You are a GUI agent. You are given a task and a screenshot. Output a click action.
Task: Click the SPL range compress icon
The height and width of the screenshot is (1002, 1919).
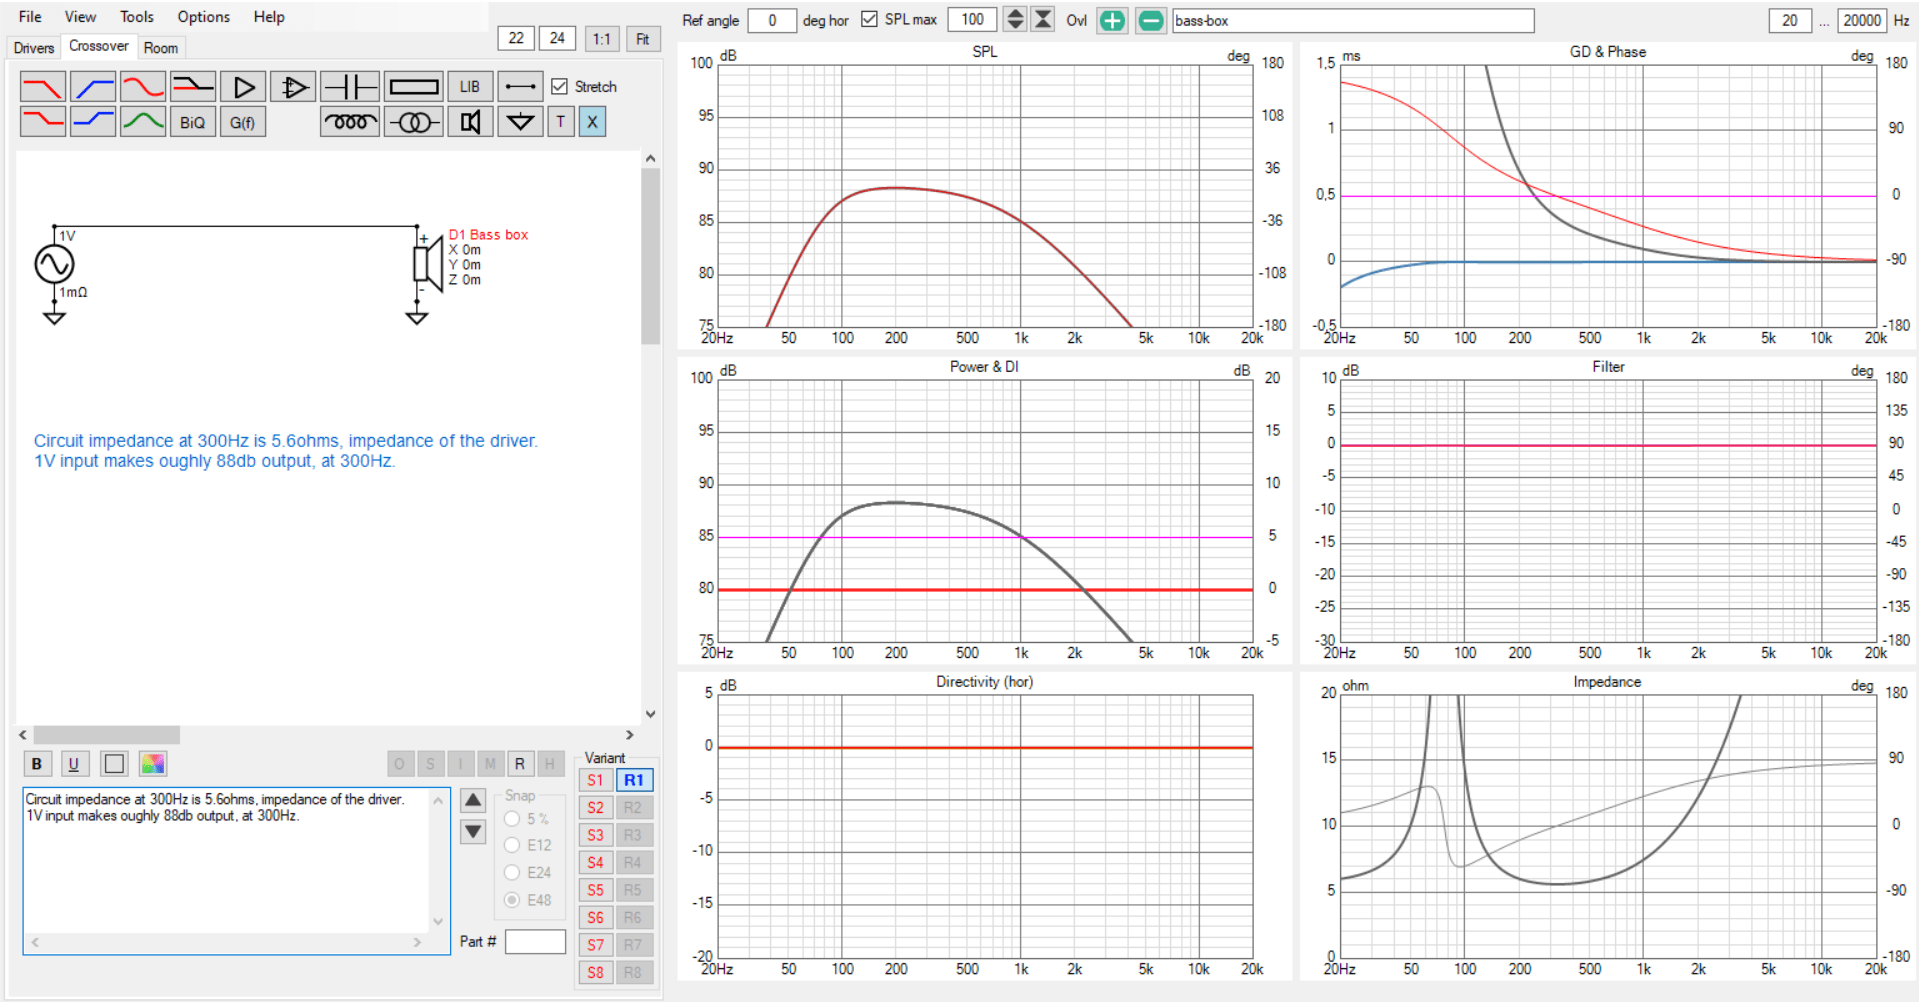point(1043,19)
